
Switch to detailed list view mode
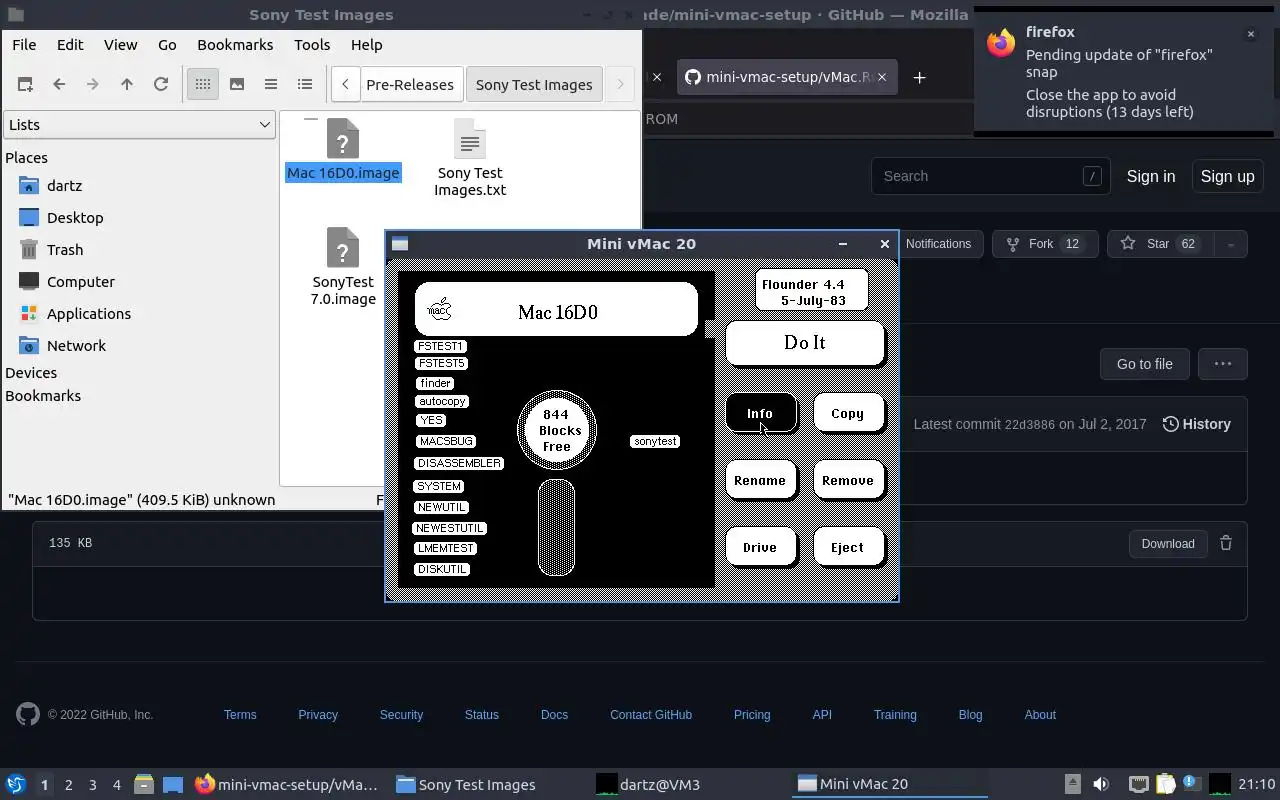tap(305, 85)
